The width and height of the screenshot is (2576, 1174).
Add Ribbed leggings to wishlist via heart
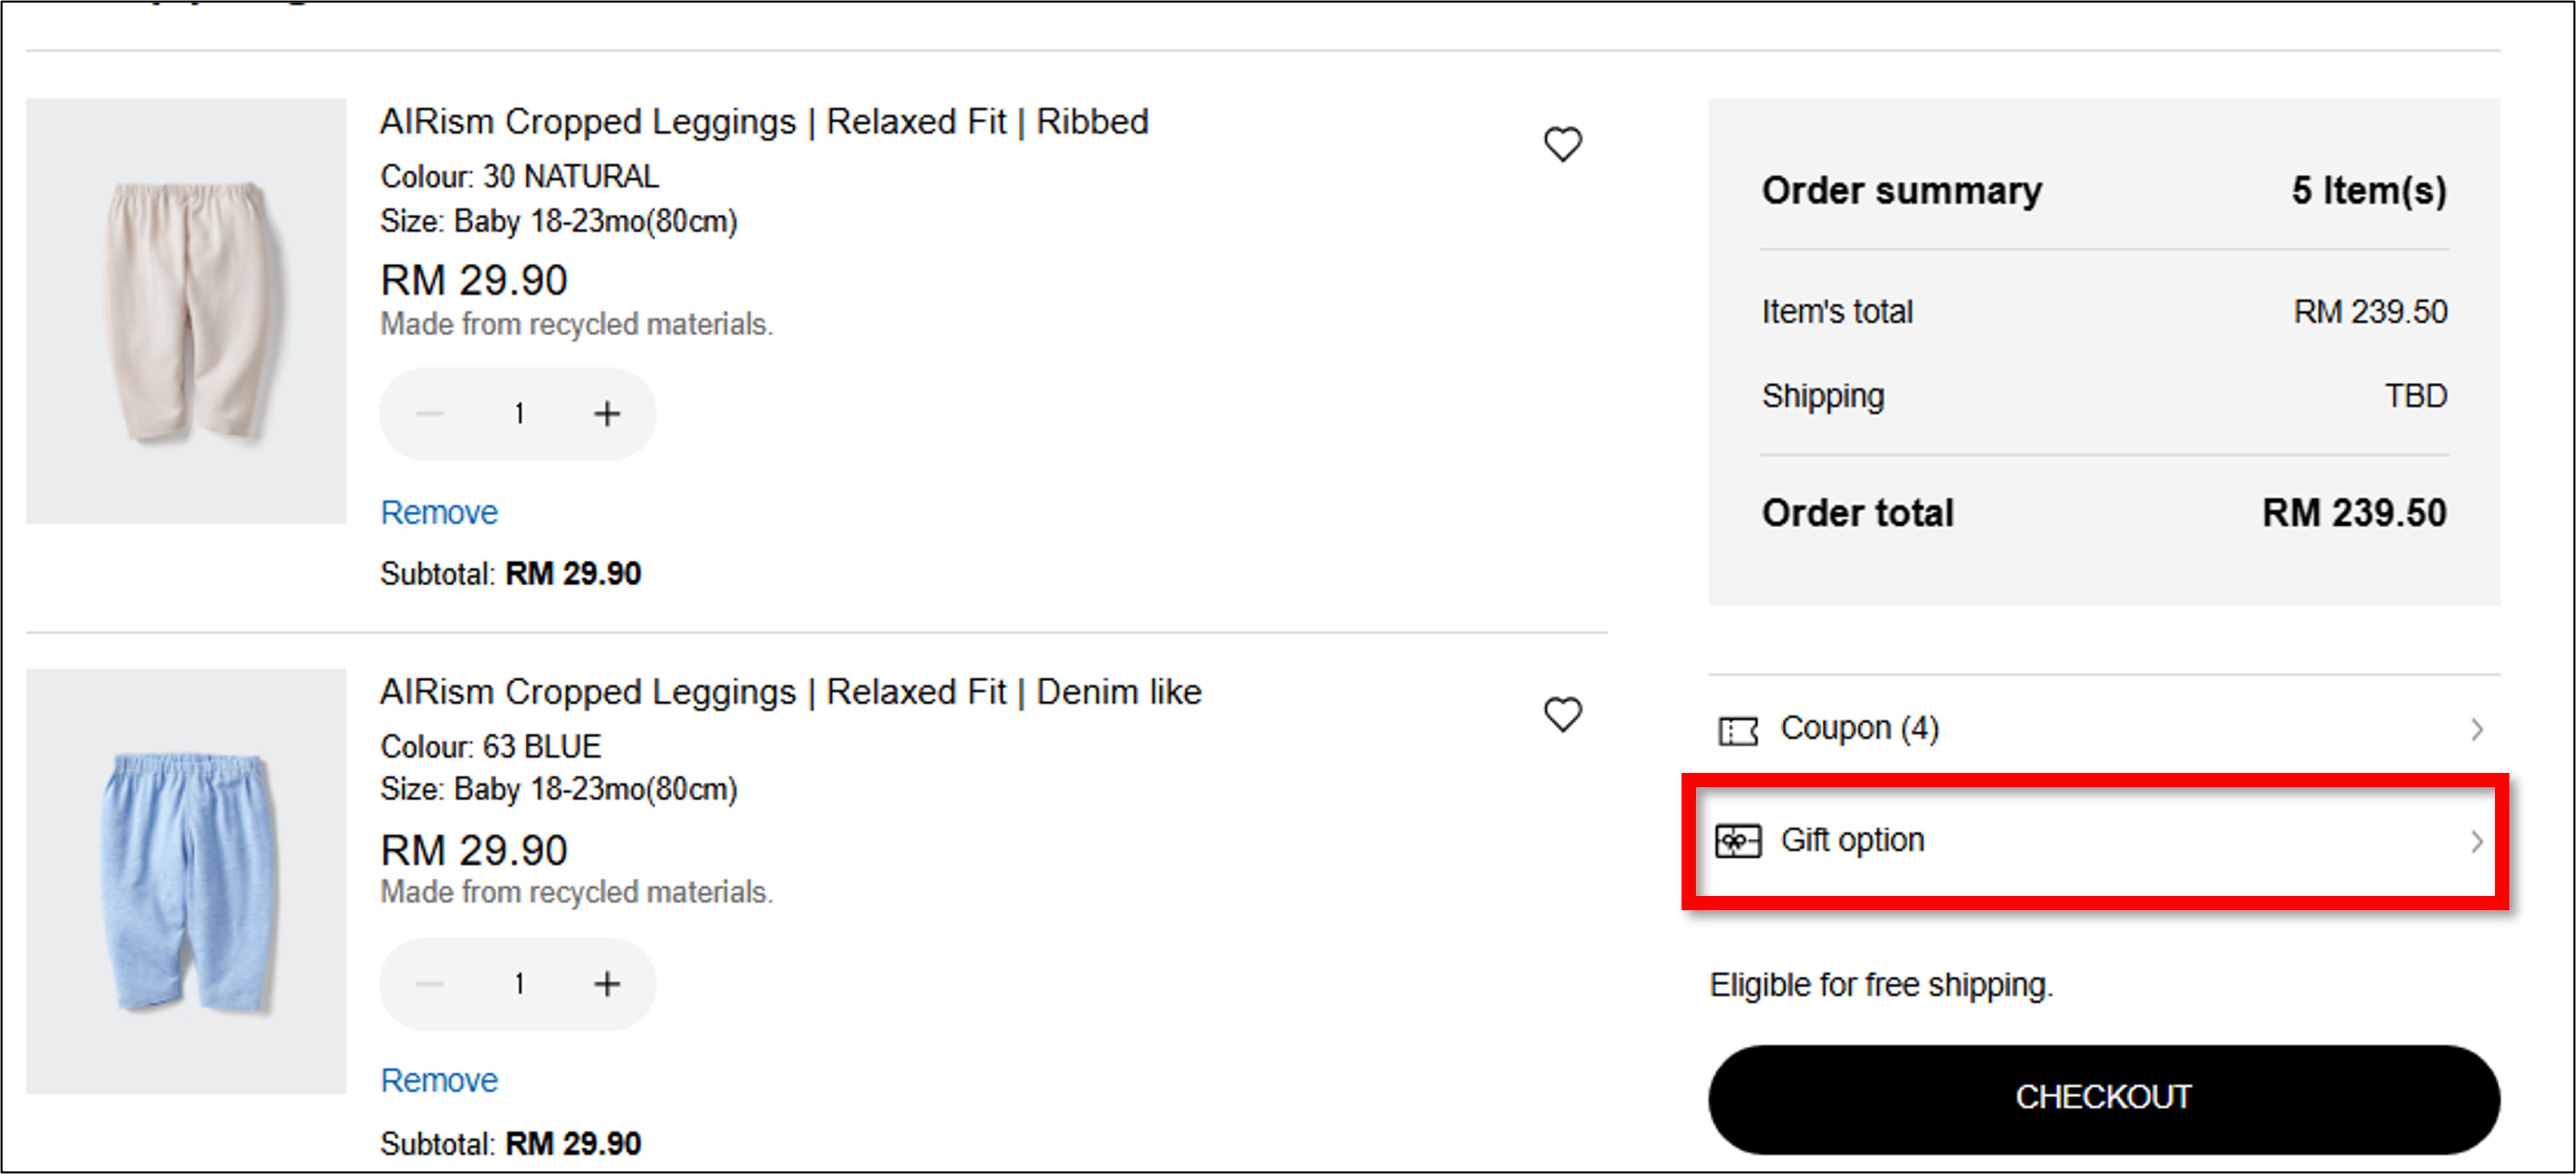tap(1562, 144)
